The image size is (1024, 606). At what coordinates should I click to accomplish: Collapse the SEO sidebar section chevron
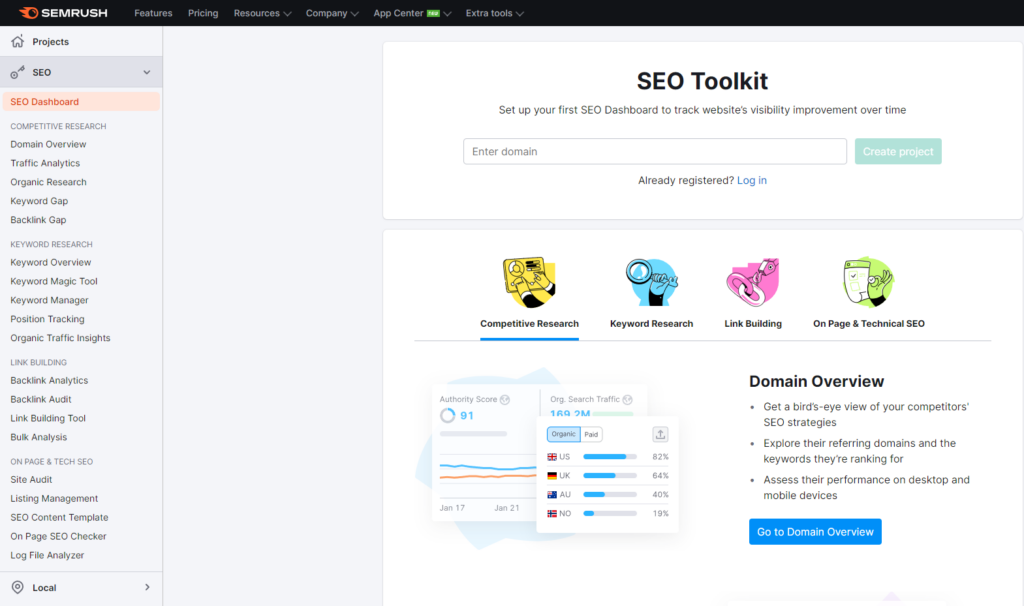(x=147, y=72)
